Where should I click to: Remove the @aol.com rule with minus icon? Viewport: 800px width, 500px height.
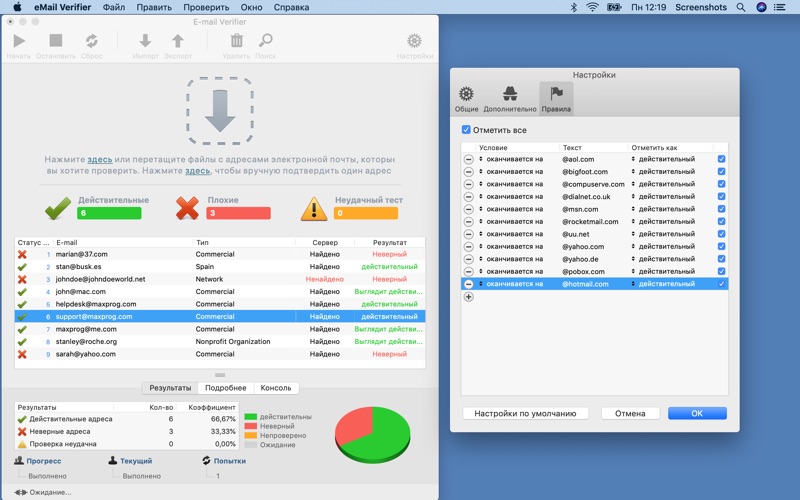coord(468,159)
